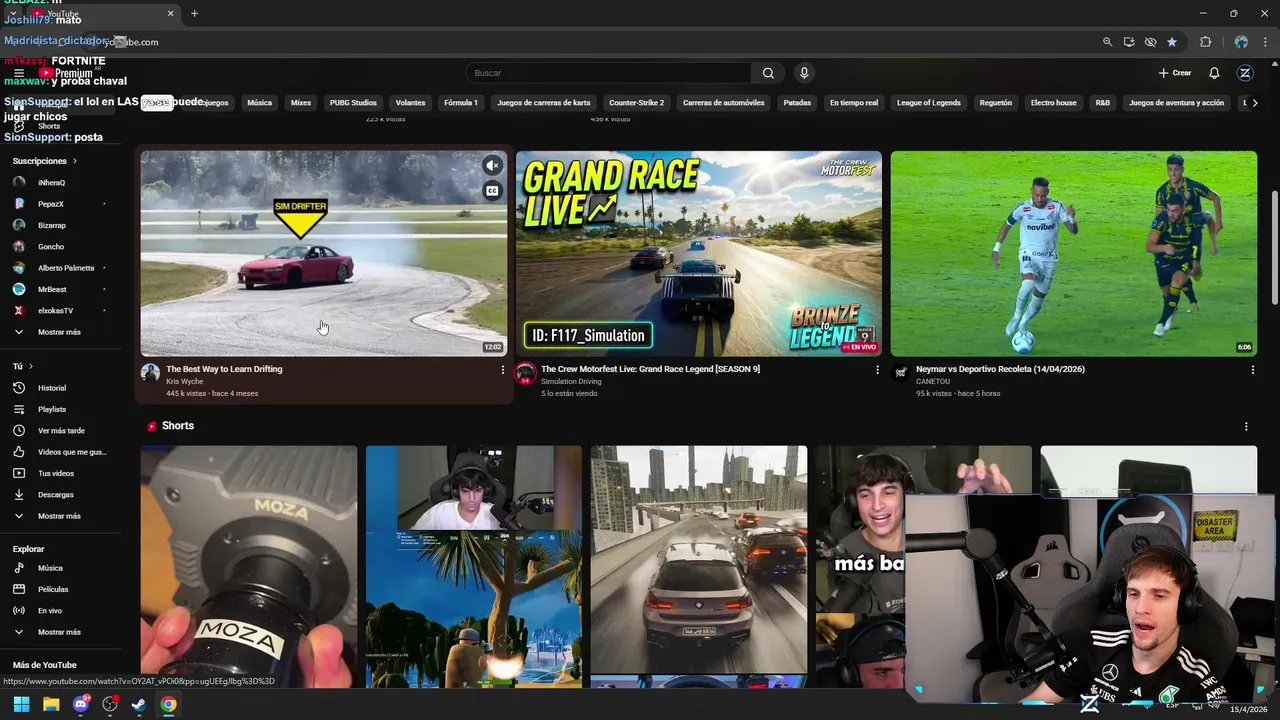Screen dimensions: 1280x720
Task: Select the Counter-Strike 2 chip
Action: point(636,103)
